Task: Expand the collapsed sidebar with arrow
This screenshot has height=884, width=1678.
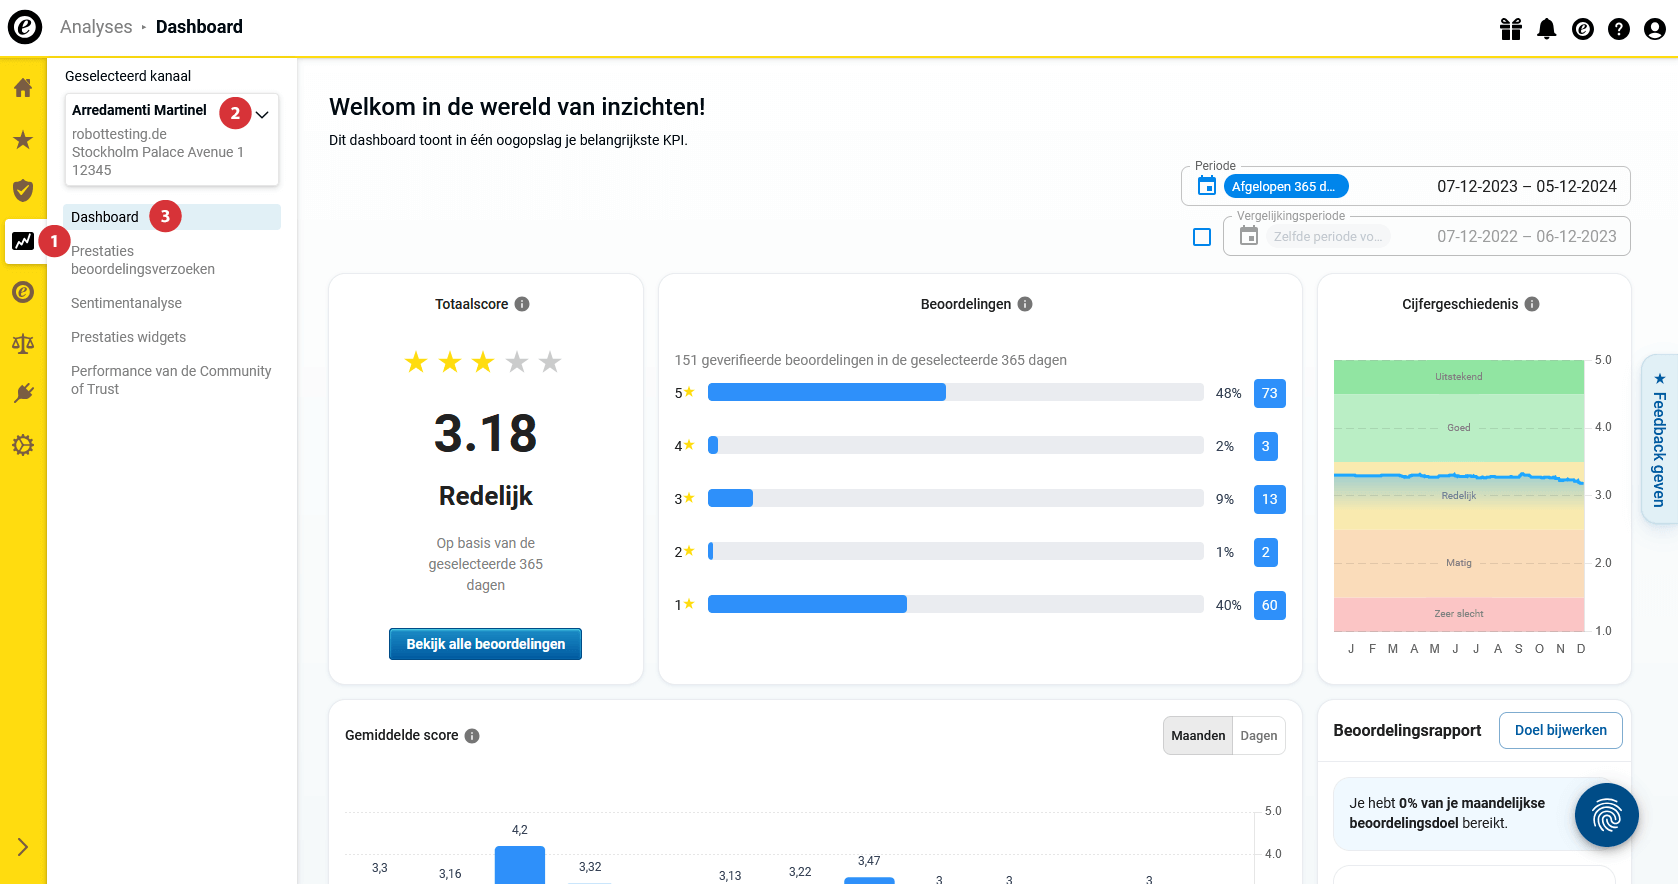Action: tap(23, 847)
